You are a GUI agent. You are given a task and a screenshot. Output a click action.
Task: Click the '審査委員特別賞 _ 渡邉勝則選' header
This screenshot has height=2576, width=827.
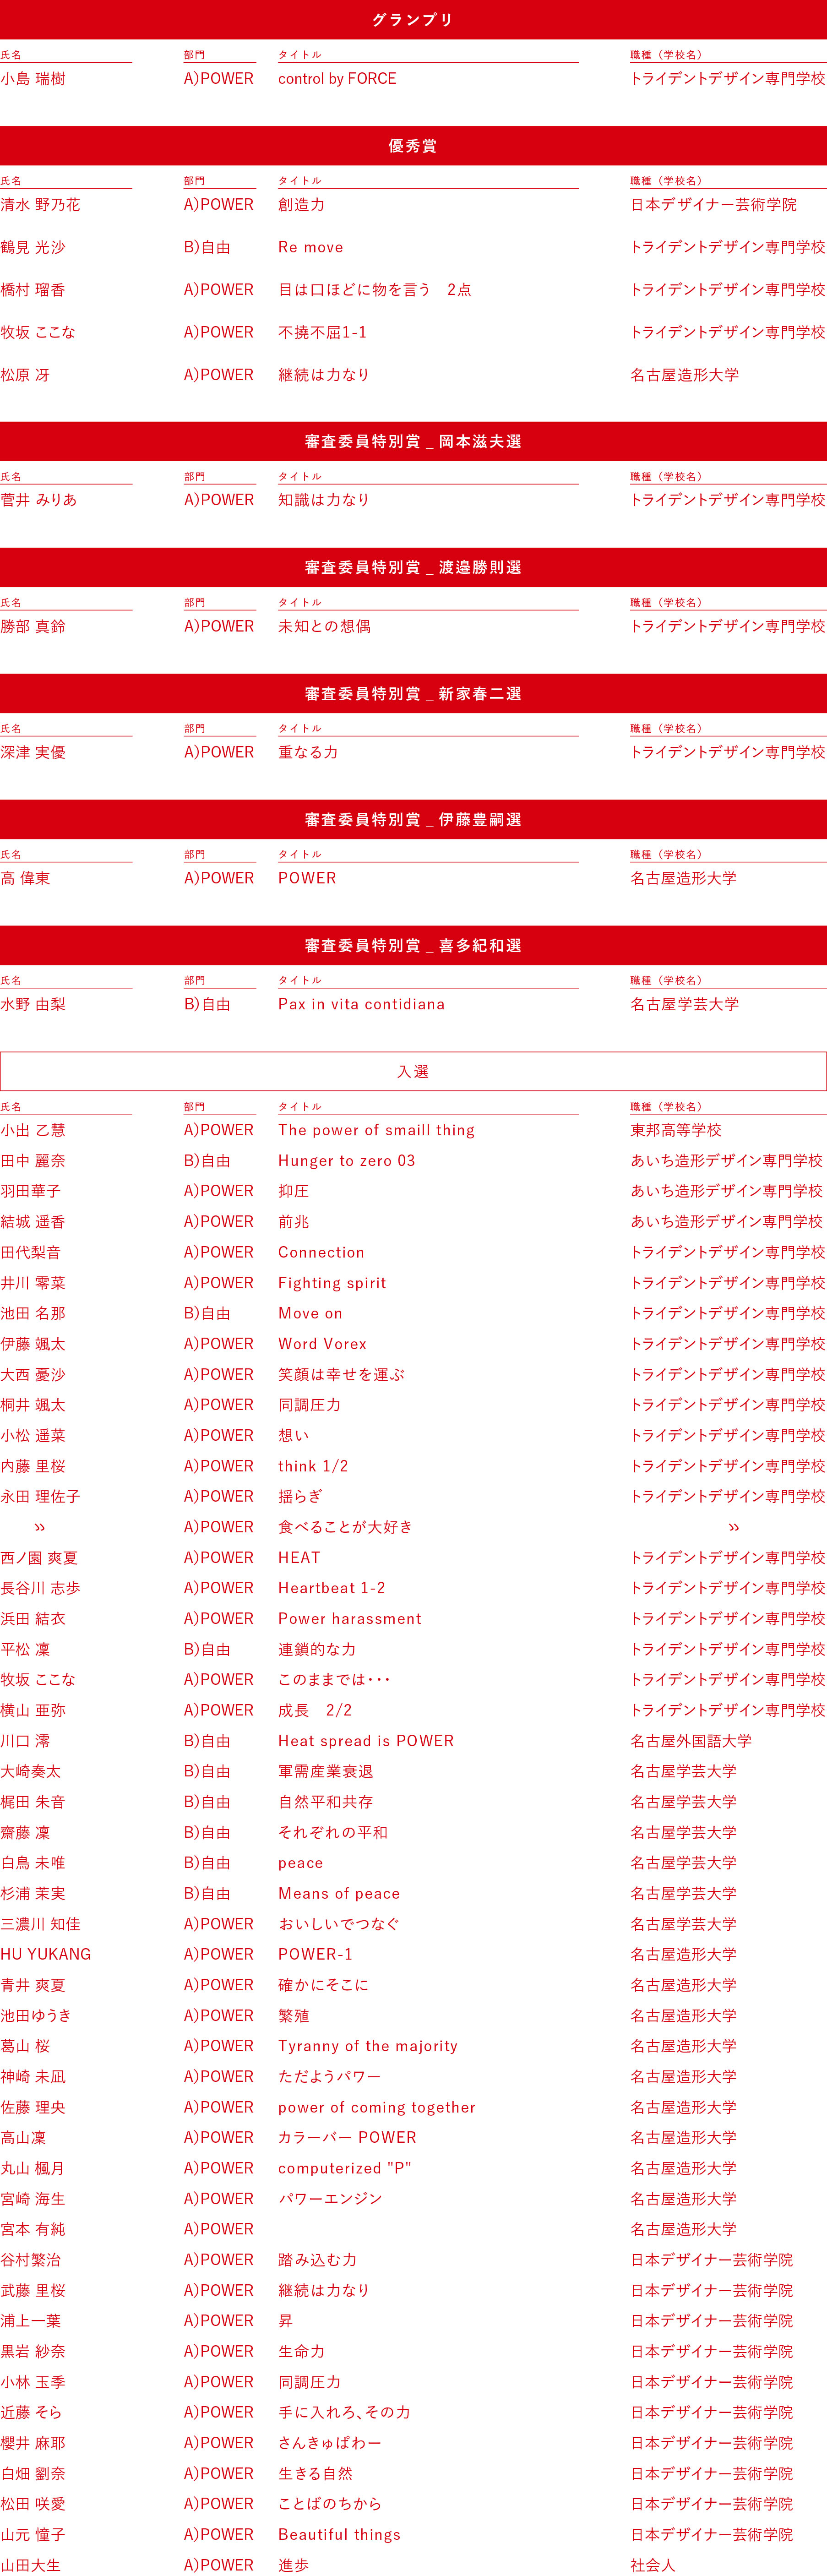coord(413,568)
